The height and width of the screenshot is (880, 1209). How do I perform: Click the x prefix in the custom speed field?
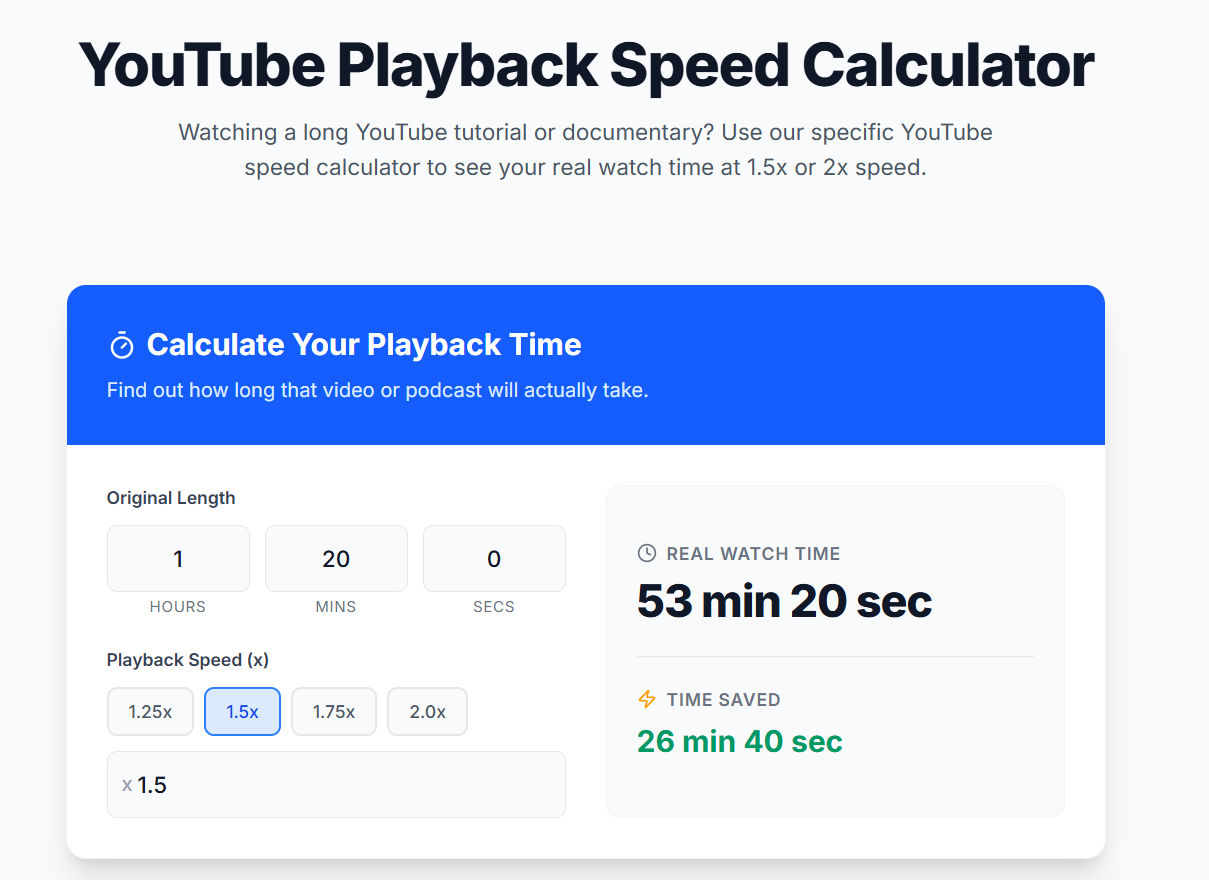click(125, 785)
